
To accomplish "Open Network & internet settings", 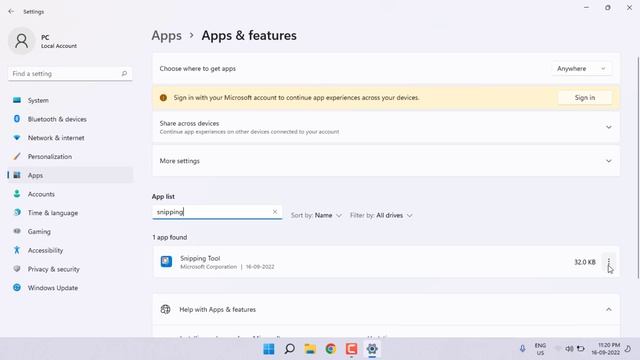I will pos(70,138).
